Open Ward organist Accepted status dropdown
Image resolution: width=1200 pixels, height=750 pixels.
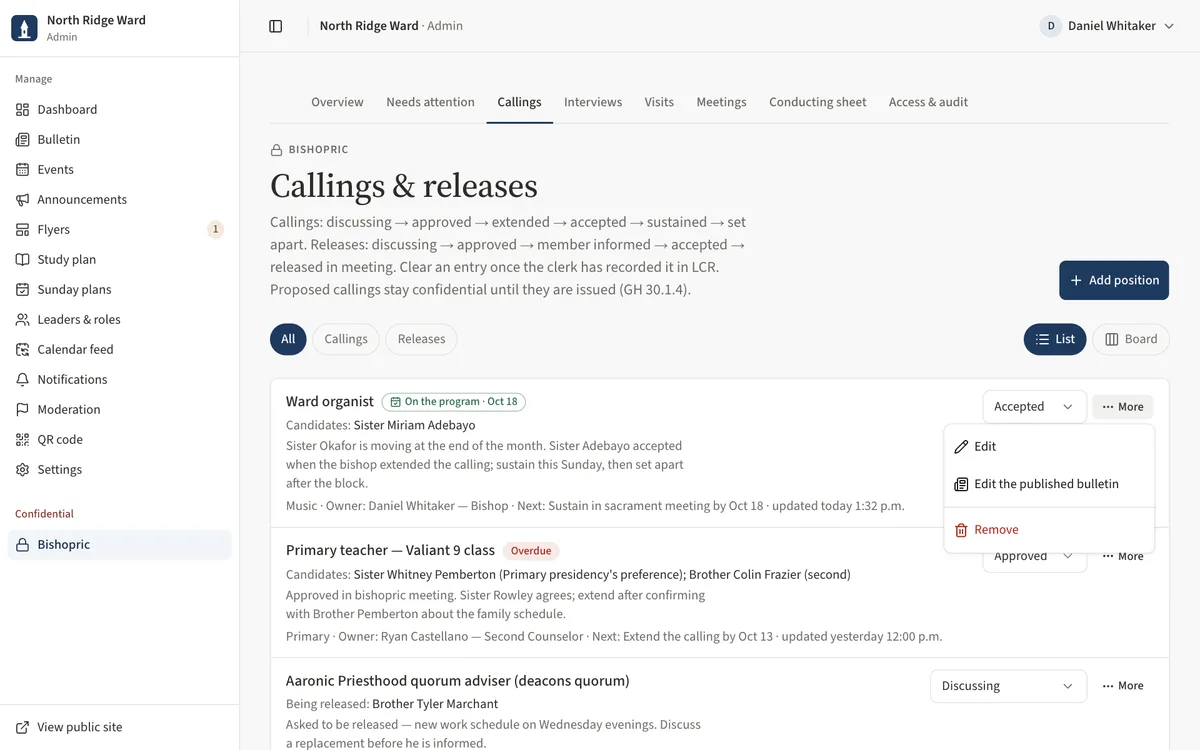point(1034,407)
